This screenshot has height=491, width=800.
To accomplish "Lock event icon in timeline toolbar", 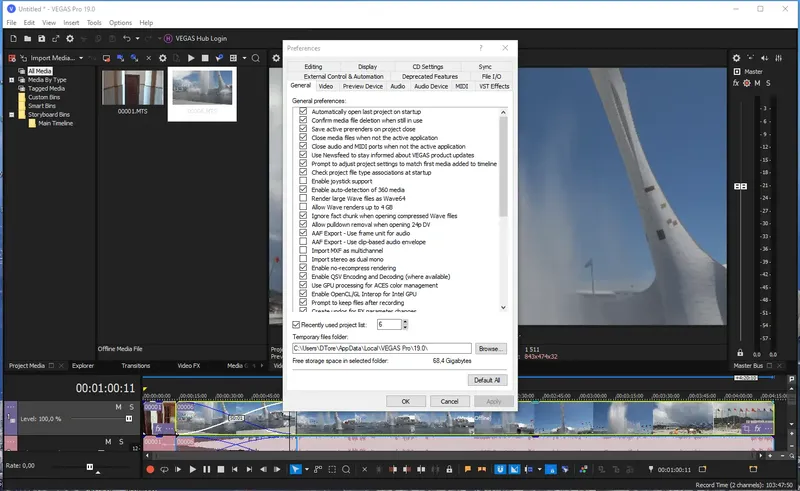I will point(449,470).
